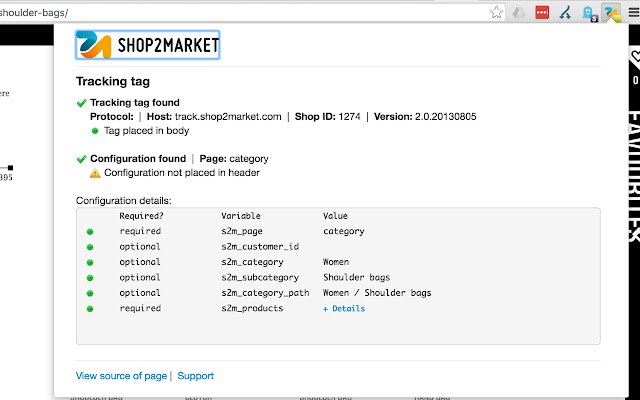Select the host text track.shop2market.com
The width and height of the screenshot is (640, 400).
(x=228, y=117)
